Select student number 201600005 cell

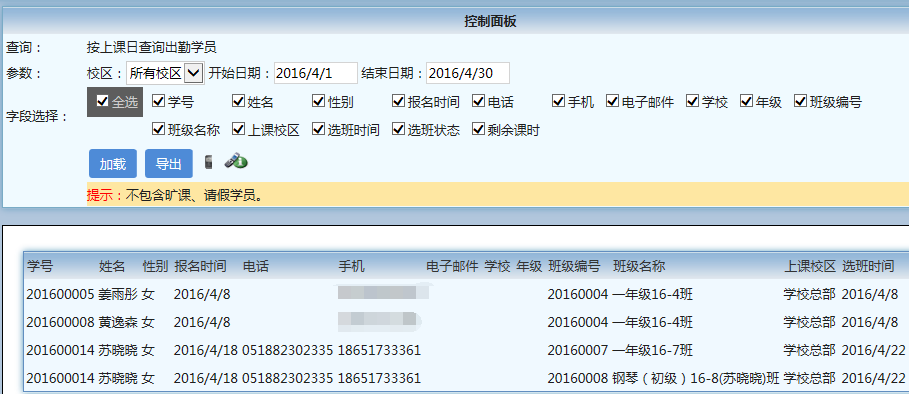60,294
